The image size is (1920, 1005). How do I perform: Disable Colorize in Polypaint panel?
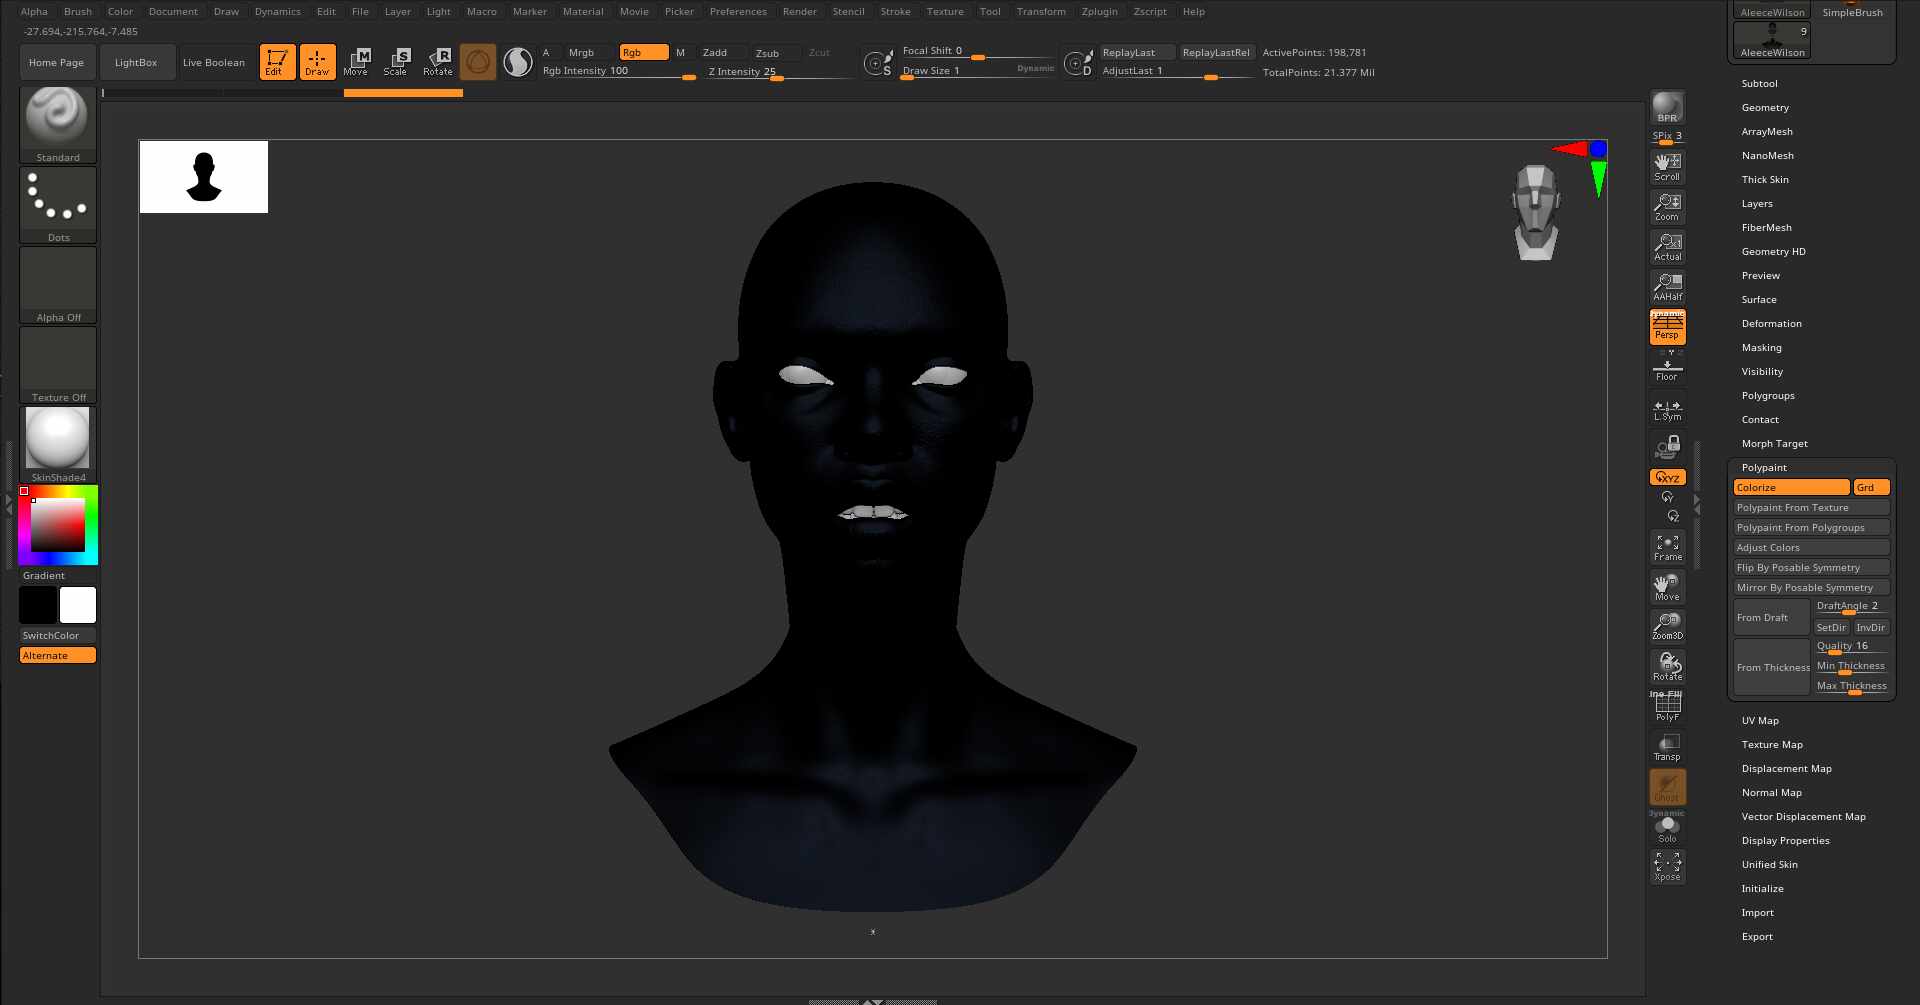pos(1790,488)
